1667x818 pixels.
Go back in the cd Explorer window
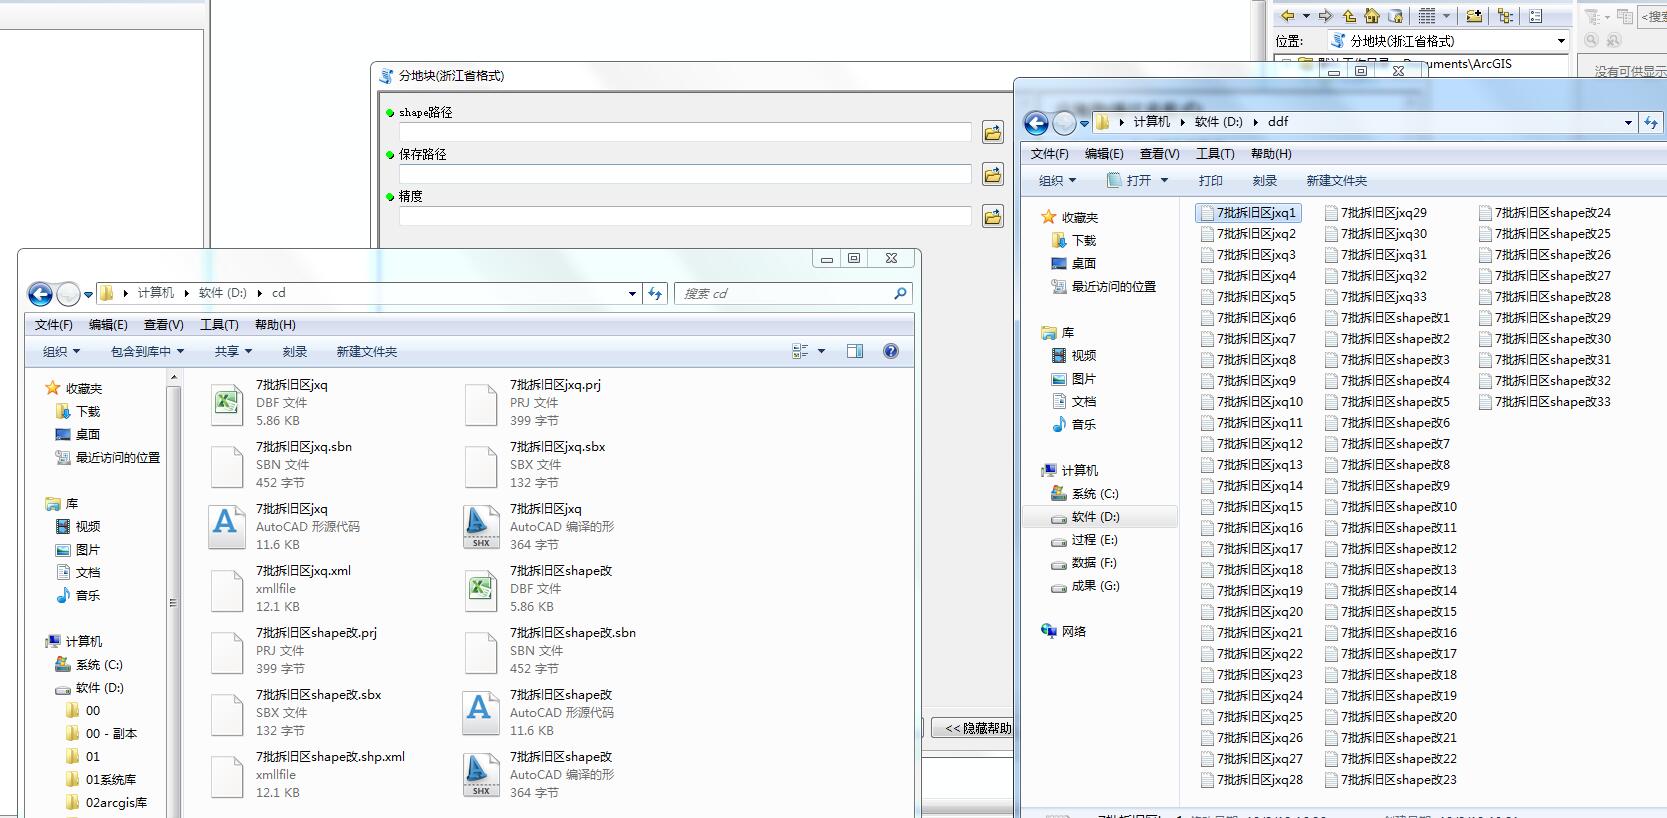click(x=40, y=294)
